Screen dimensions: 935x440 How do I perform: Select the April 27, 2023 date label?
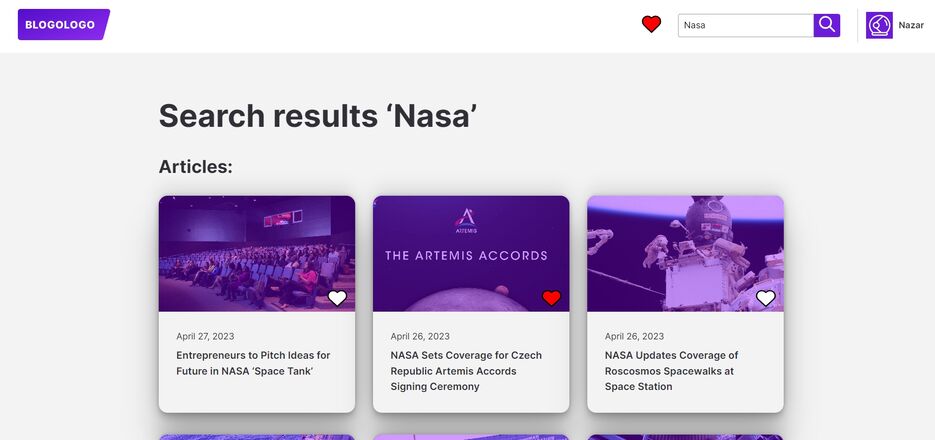point(205,336)
